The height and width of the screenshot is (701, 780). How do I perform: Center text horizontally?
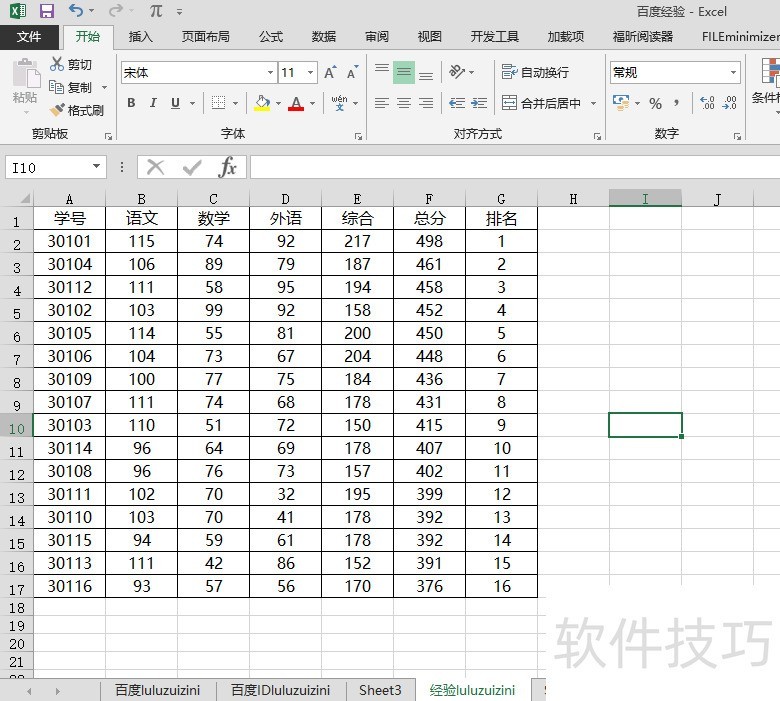[x=403, y=103]
